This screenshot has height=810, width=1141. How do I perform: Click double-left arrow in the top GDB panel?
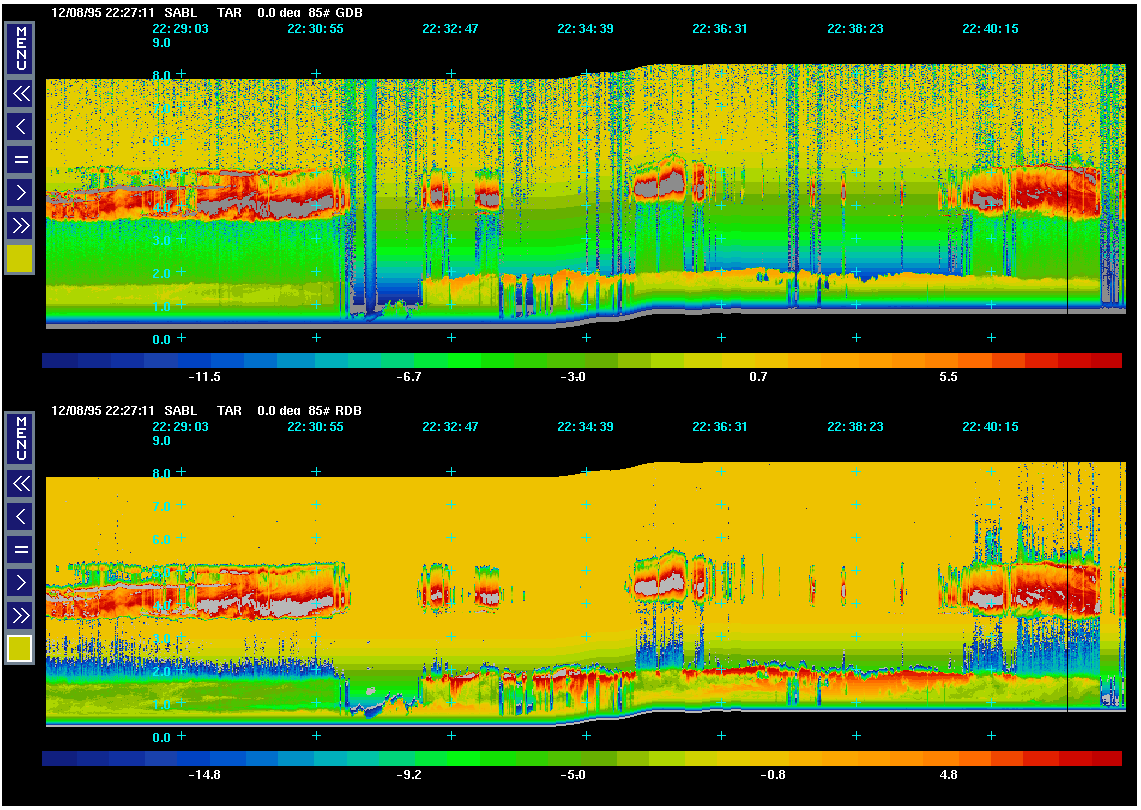click(x=20, y=94)
